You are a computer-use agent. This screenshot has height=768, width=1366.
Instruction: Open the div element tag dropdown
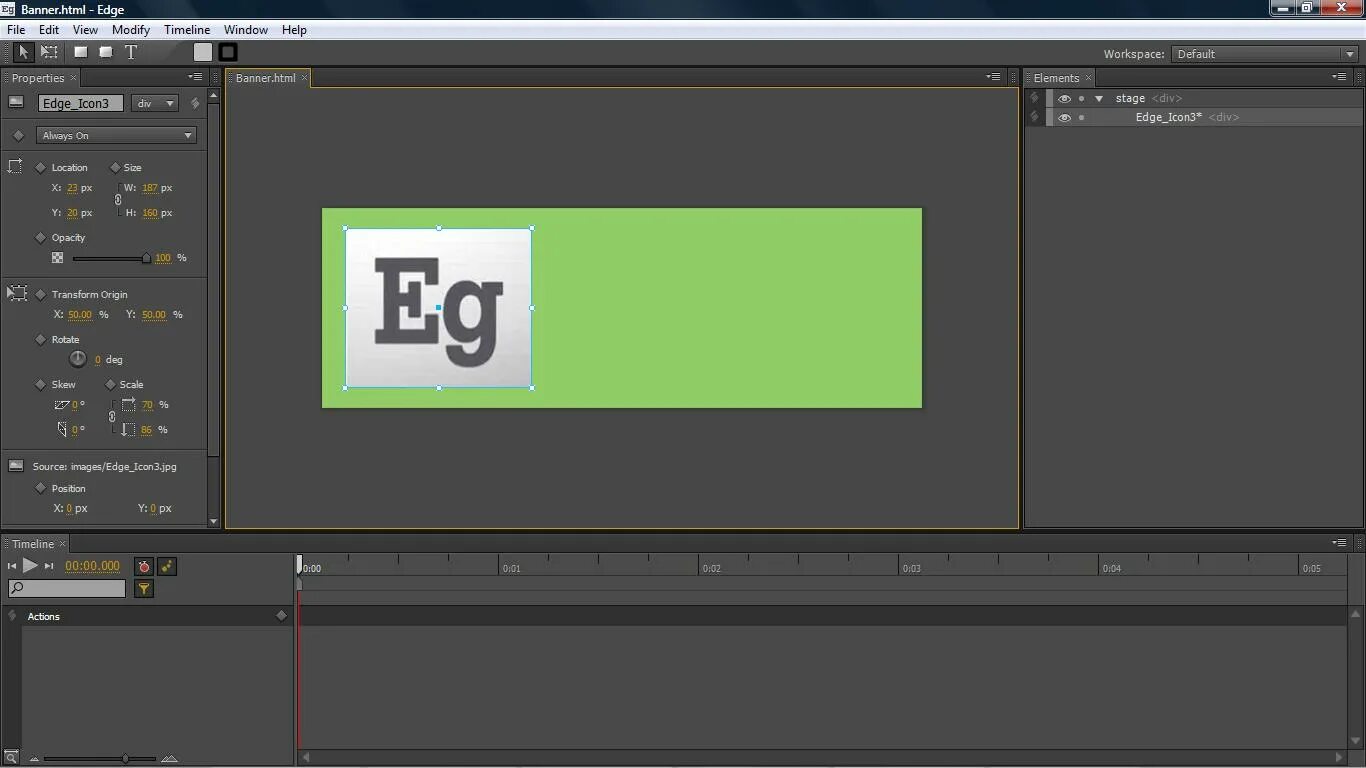[x=156, y=103]
